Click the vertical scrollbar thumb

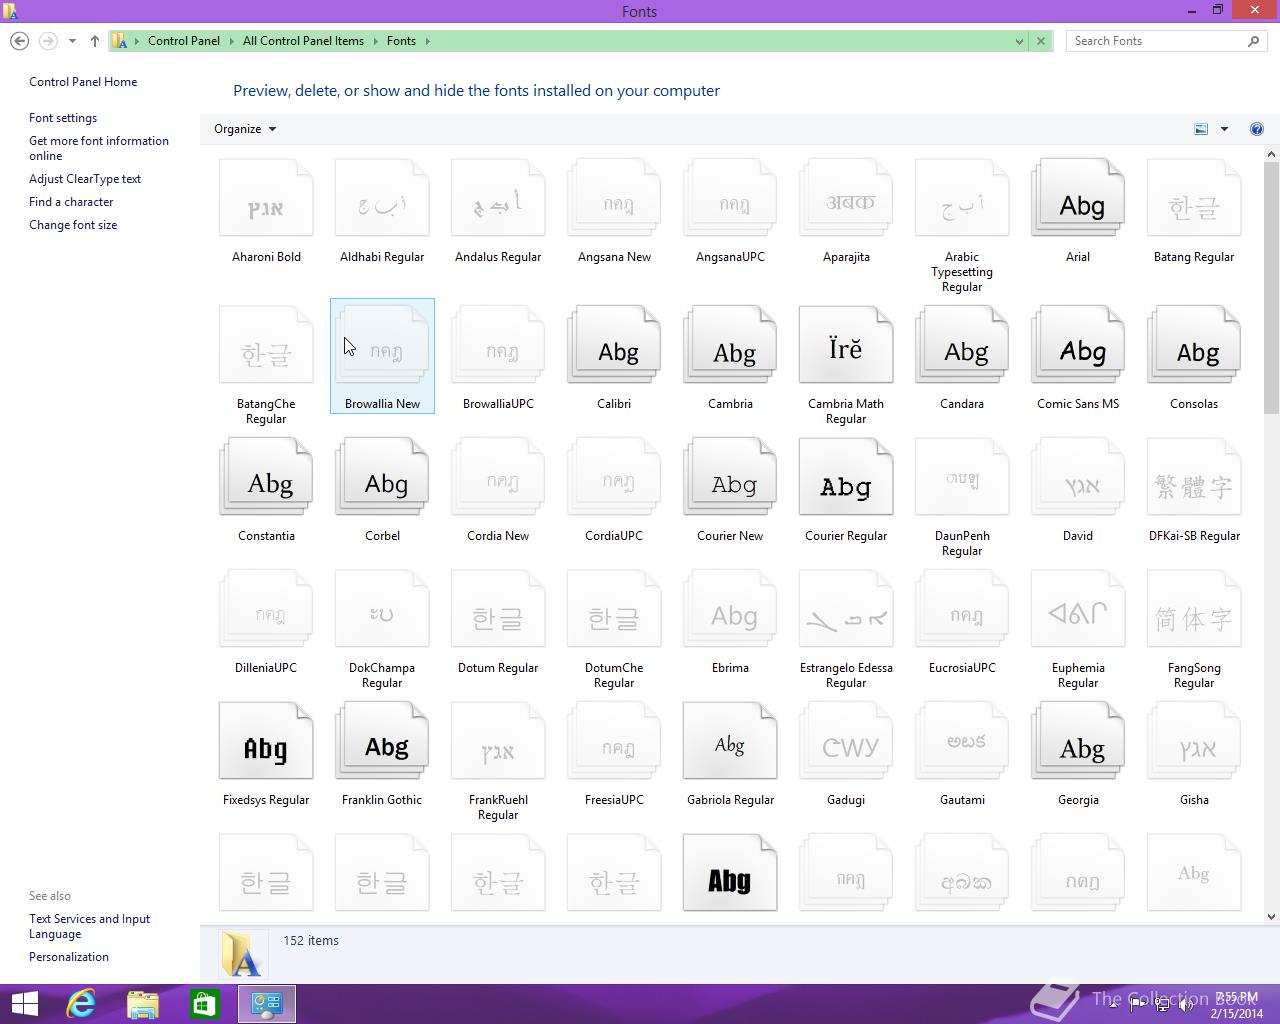tap(1272, 288)
